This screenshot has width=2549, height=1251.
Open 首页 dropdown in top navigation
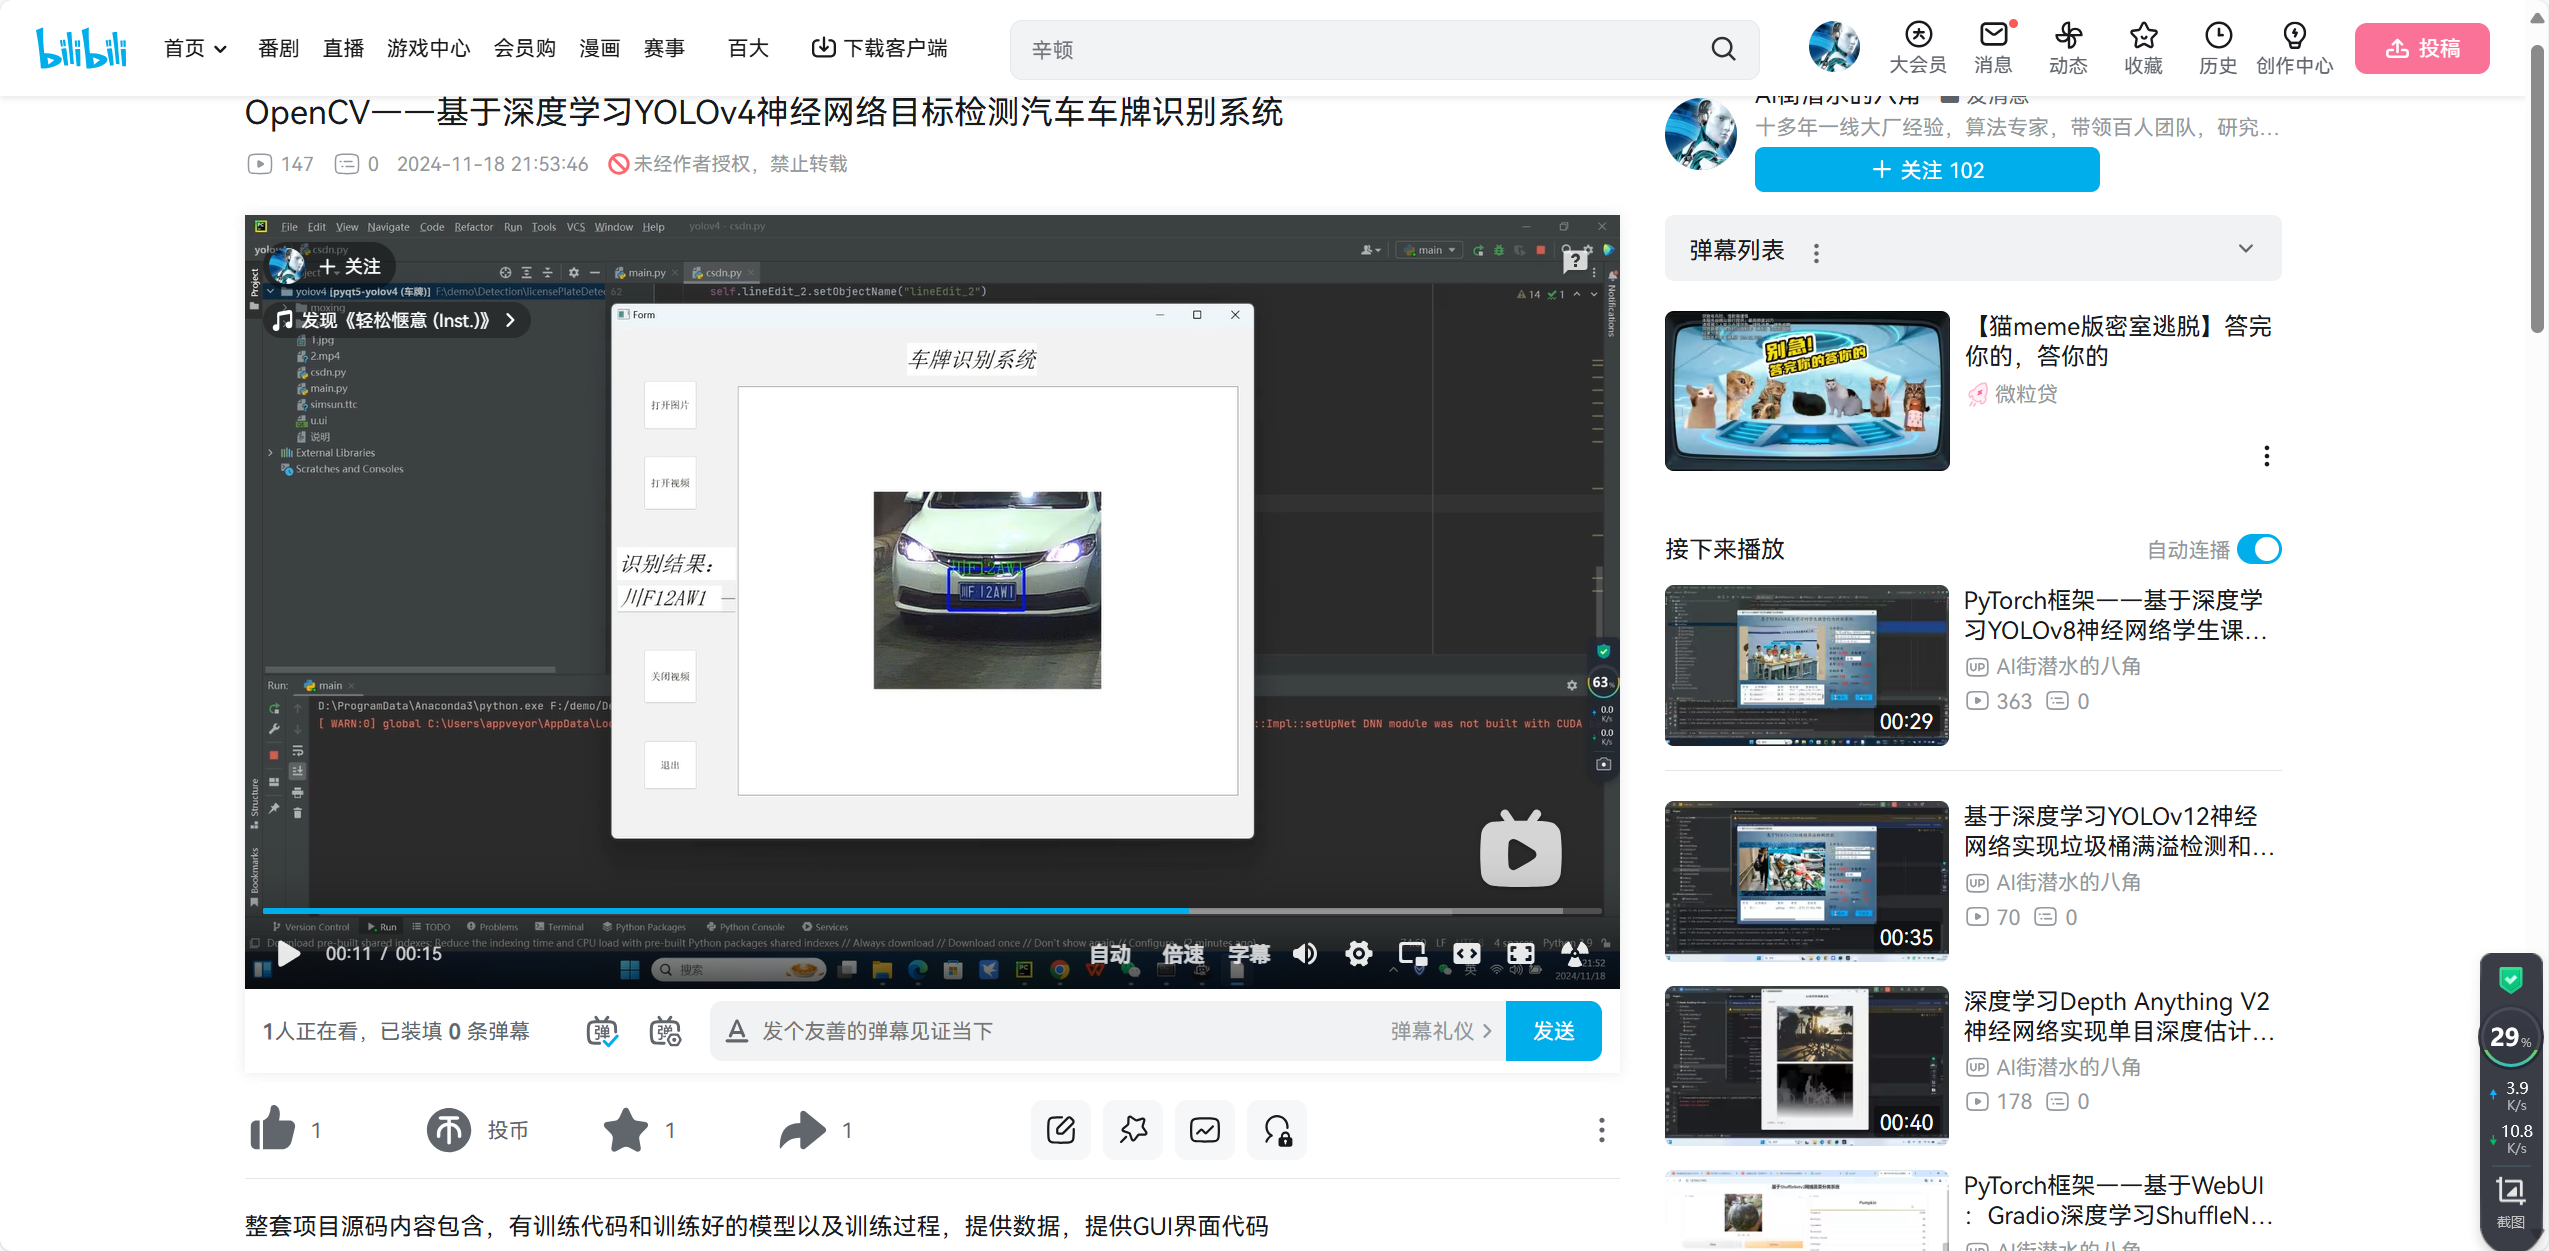click(x=195, y=48)
